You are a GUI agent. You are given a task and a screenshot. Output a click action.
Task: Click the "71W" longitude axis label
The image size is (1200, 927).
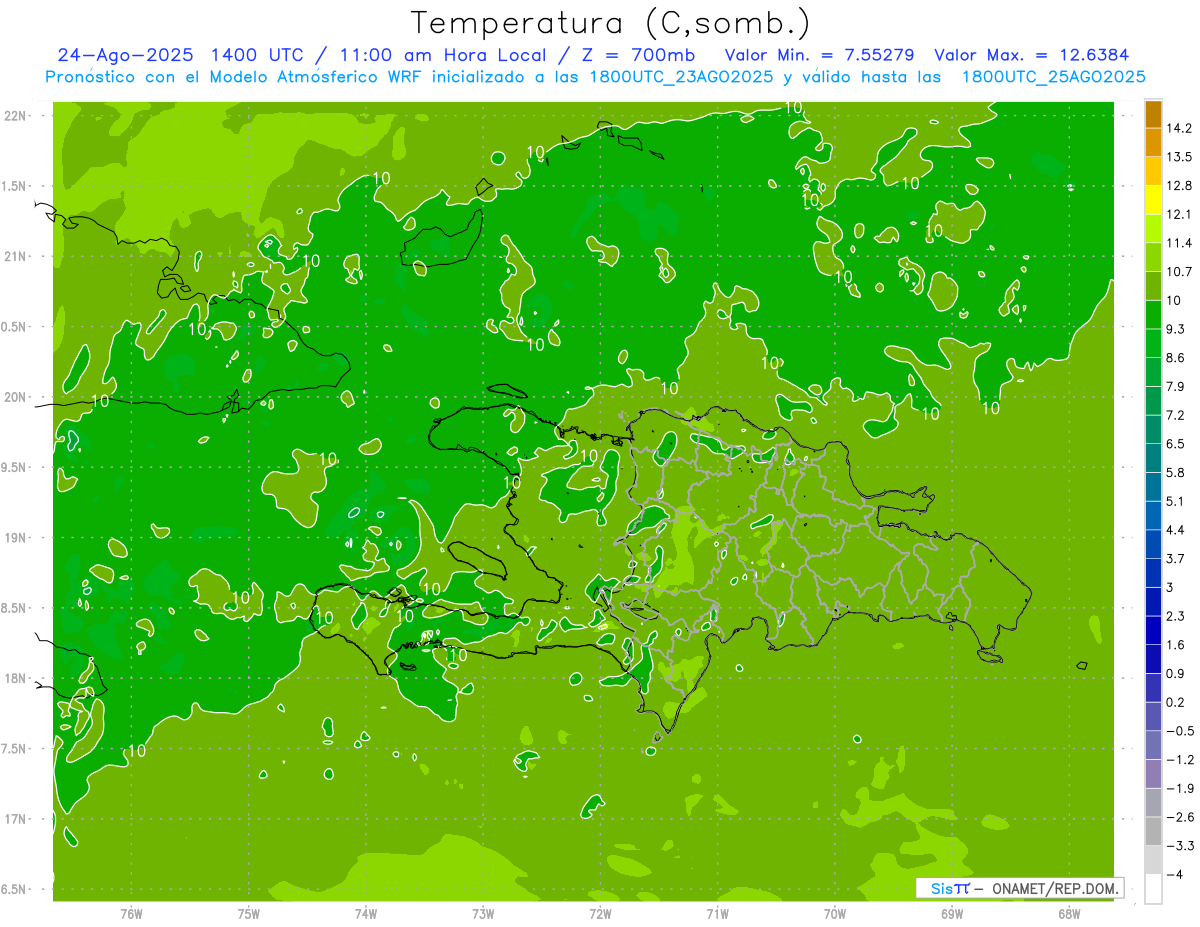coord(717,914)
